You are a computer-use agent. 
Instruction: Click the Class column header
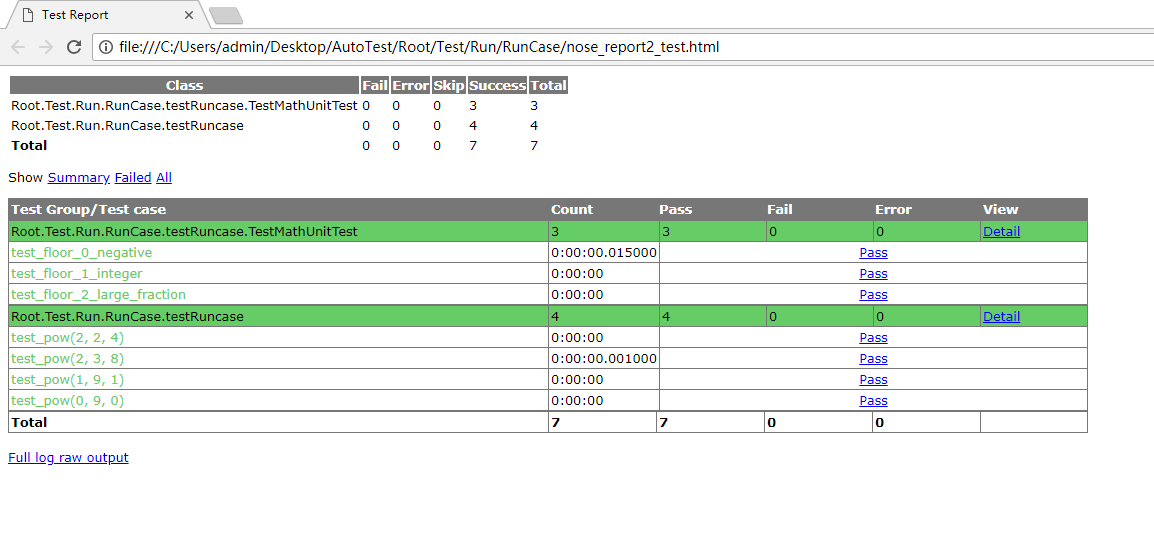pyautogui.click(x=184, y=85)
